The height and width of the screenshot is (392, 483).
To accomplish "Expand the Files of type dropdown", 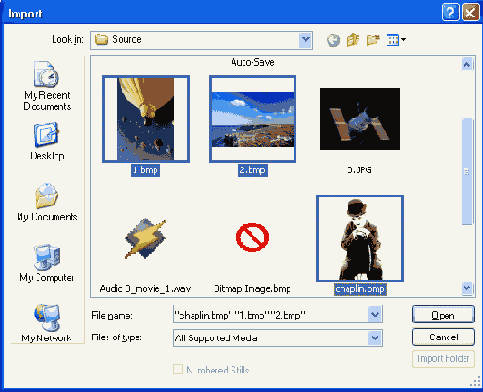I will [x=375, y=338].
